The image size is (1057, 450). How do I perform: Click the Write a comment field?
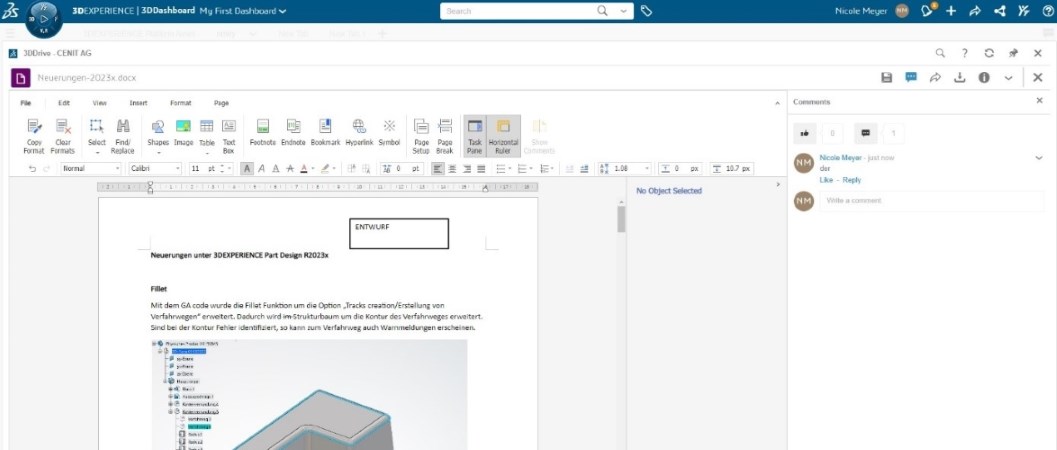(x=931, y=201)
